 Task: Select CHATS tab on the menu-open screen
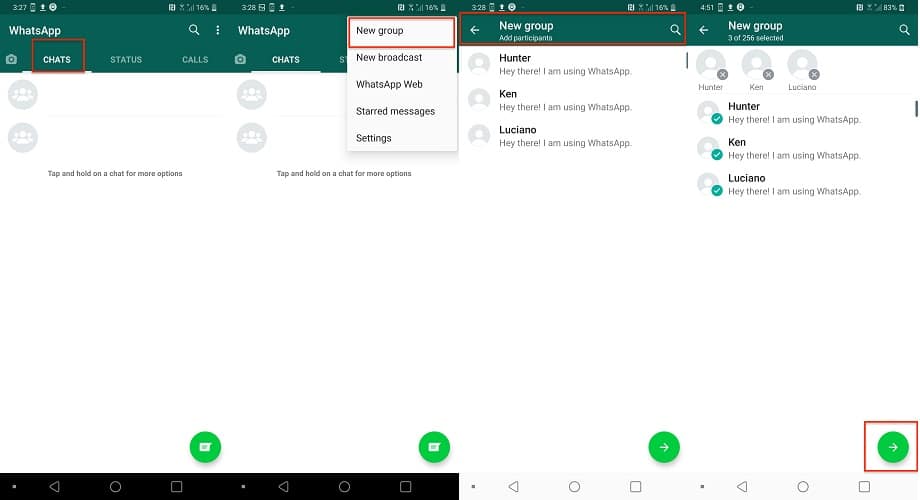tap(286, 59)
